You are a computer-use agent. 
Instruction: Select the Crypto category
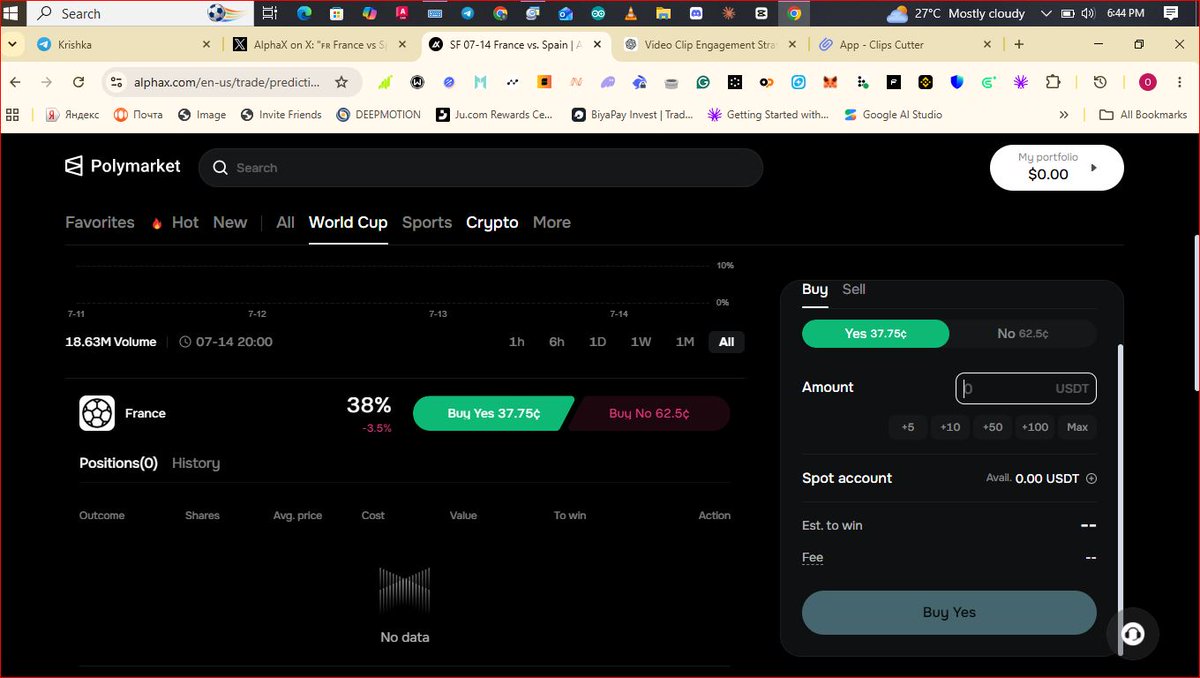tap(492, 223)
